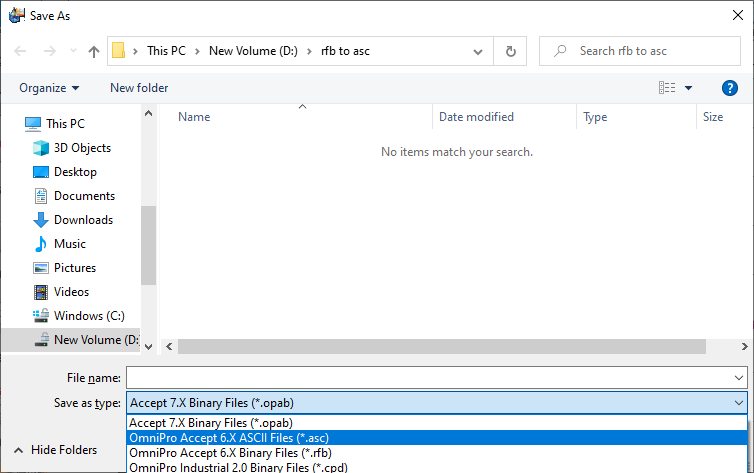Click the Downloads arrow icon

pos(41,220)
